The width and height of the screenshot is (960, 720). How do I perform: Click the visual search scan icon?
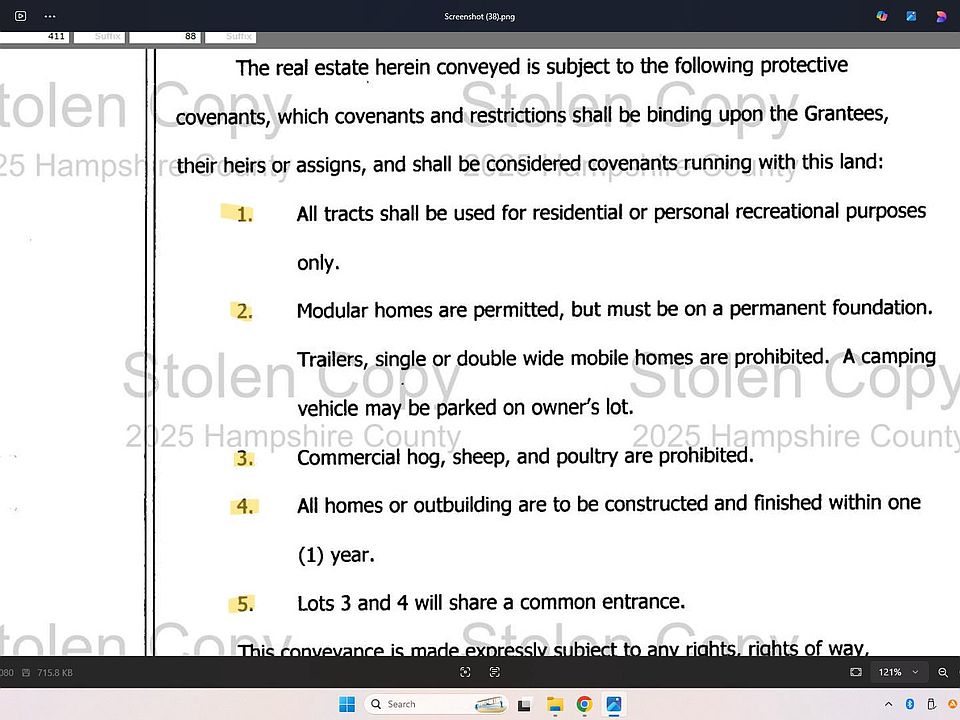click(x=465, y=673)
